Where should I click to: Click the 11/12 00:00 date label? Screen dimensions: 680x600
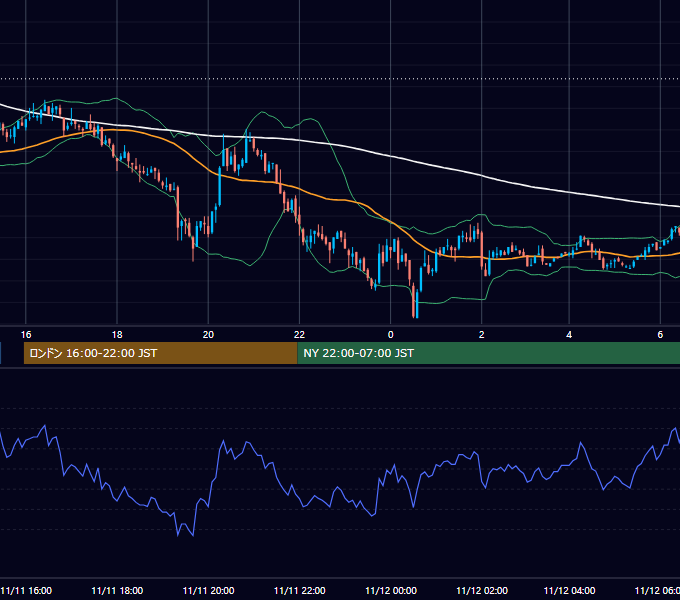391,590
